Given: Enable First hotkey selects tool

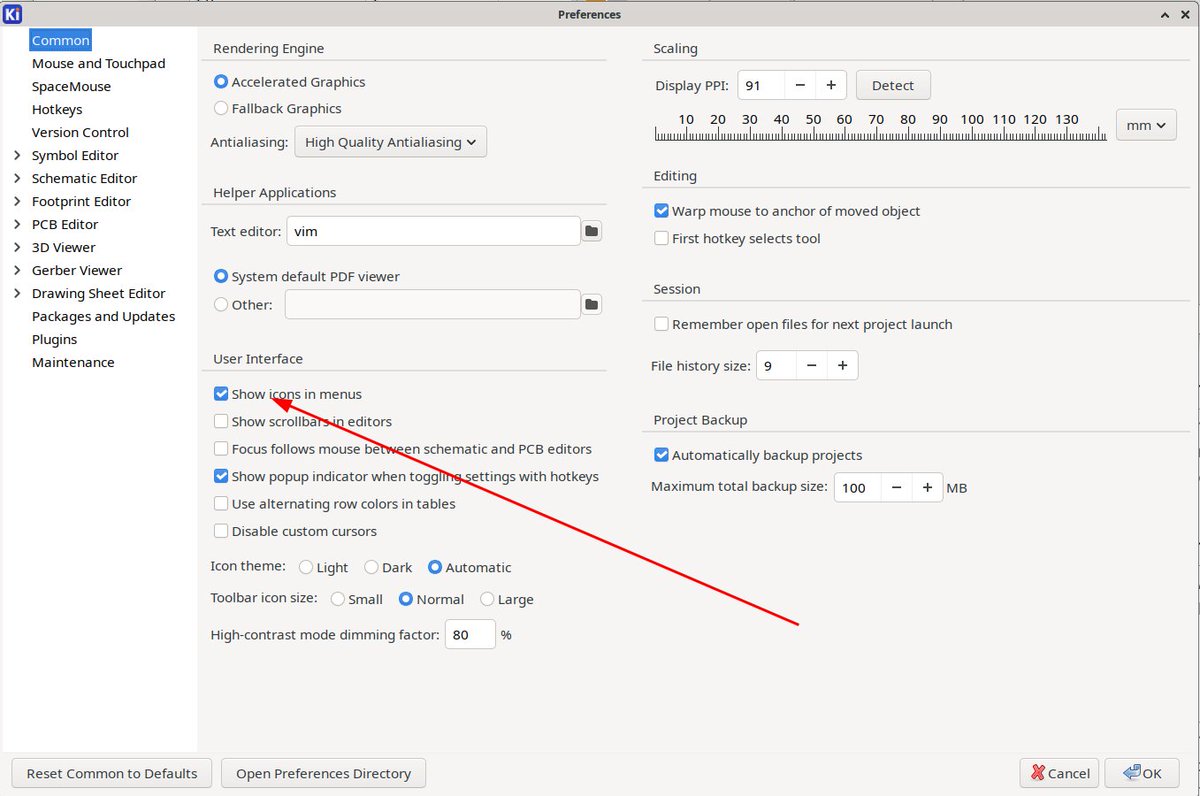Looking at the screenshot, I should (x=661, y=238).
